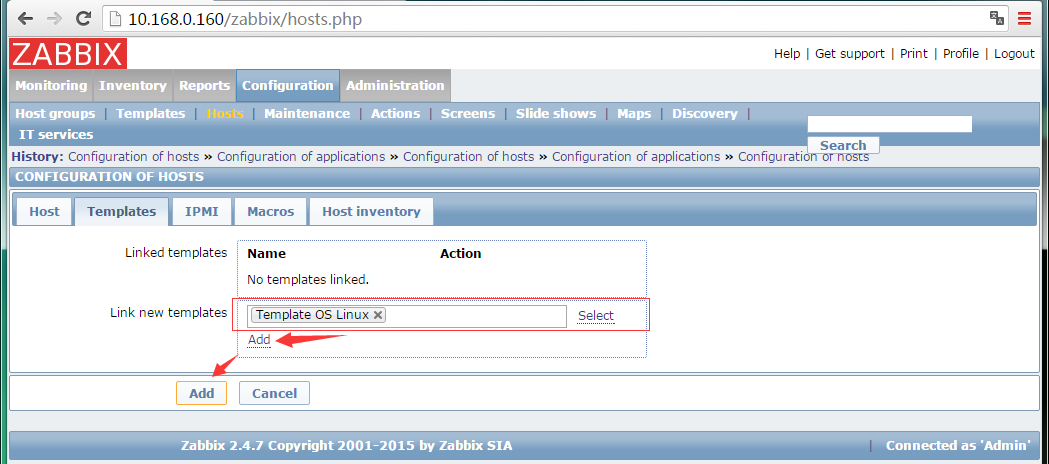Viewport: 1049px width, 464px height.
Task: Open Maps submenu item
Action: [634, 114]
